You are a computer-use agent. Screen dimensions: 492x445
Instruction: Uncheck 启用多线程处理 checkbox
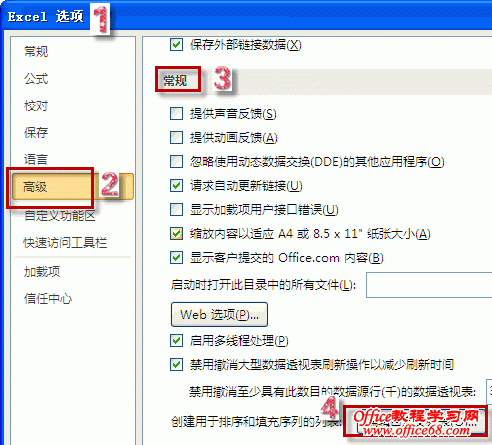[x=176, y=341]
